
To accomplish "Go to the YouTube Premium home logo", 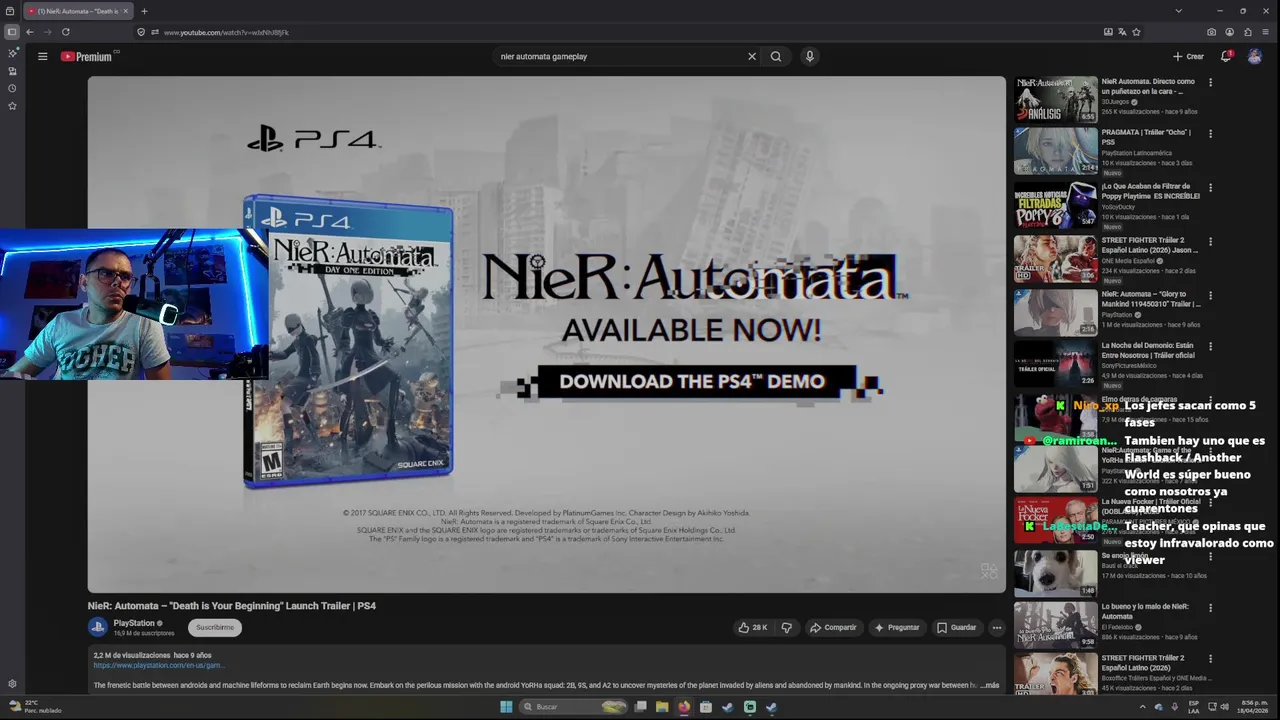I will (x=88, y=56).
